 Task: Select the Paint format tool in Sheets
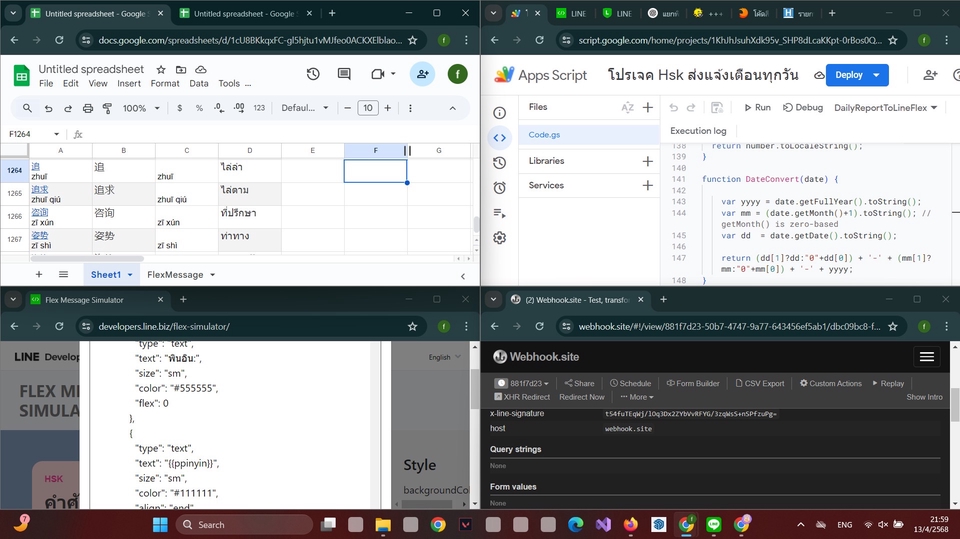click(107, 108)
